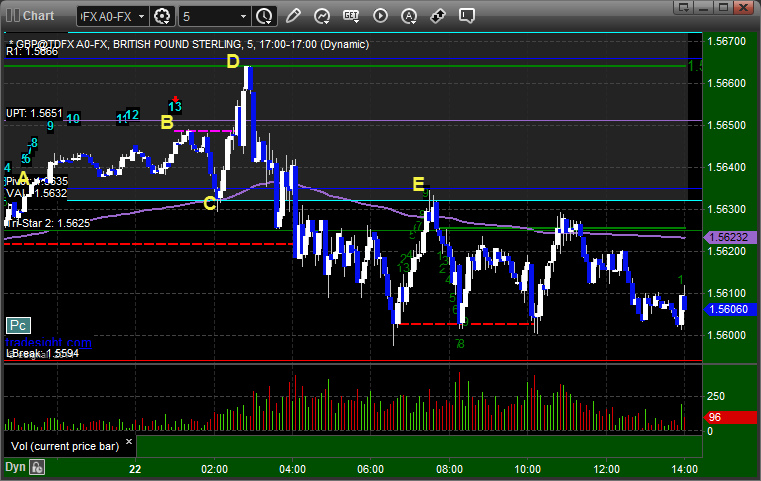Image resolution: width=761 pixels, height=481 pixels.
Task: Open the studies/indicators chart icon
Action: click(x=322, y=16)
